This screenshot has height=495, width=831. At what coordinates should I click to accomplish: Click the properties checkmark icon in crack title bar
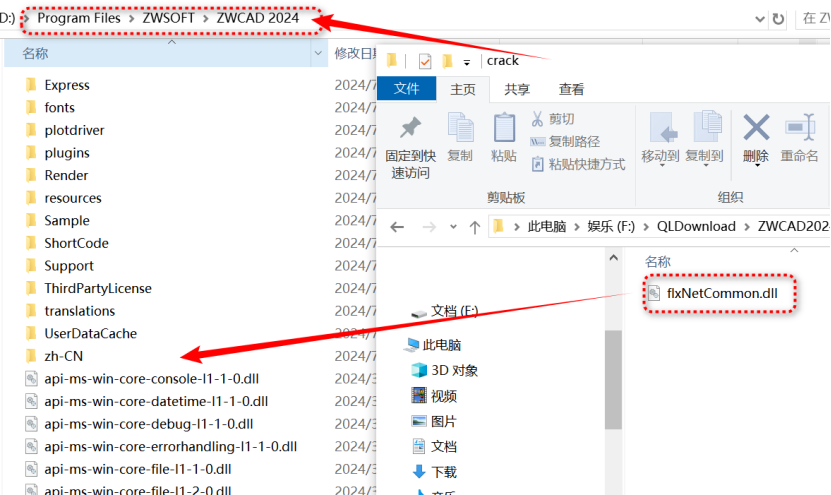pos(425,61)
